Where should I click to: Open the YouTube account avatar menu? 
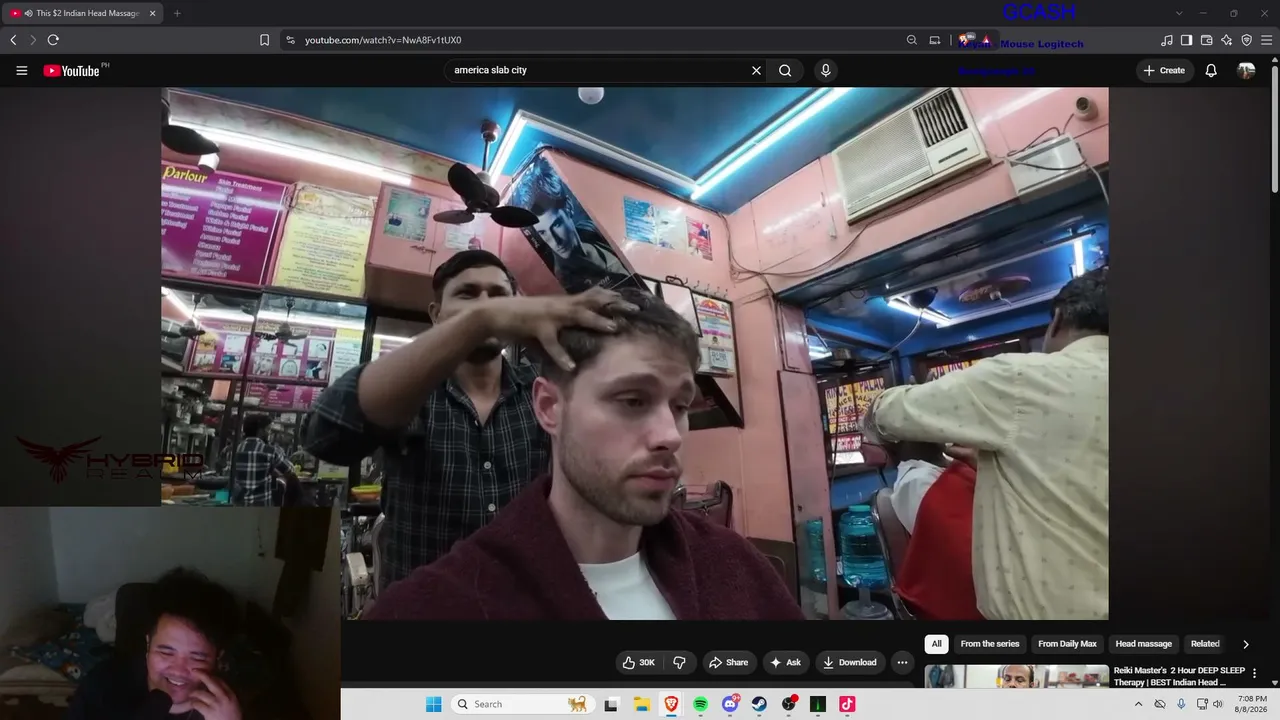tap(1246, 71)
